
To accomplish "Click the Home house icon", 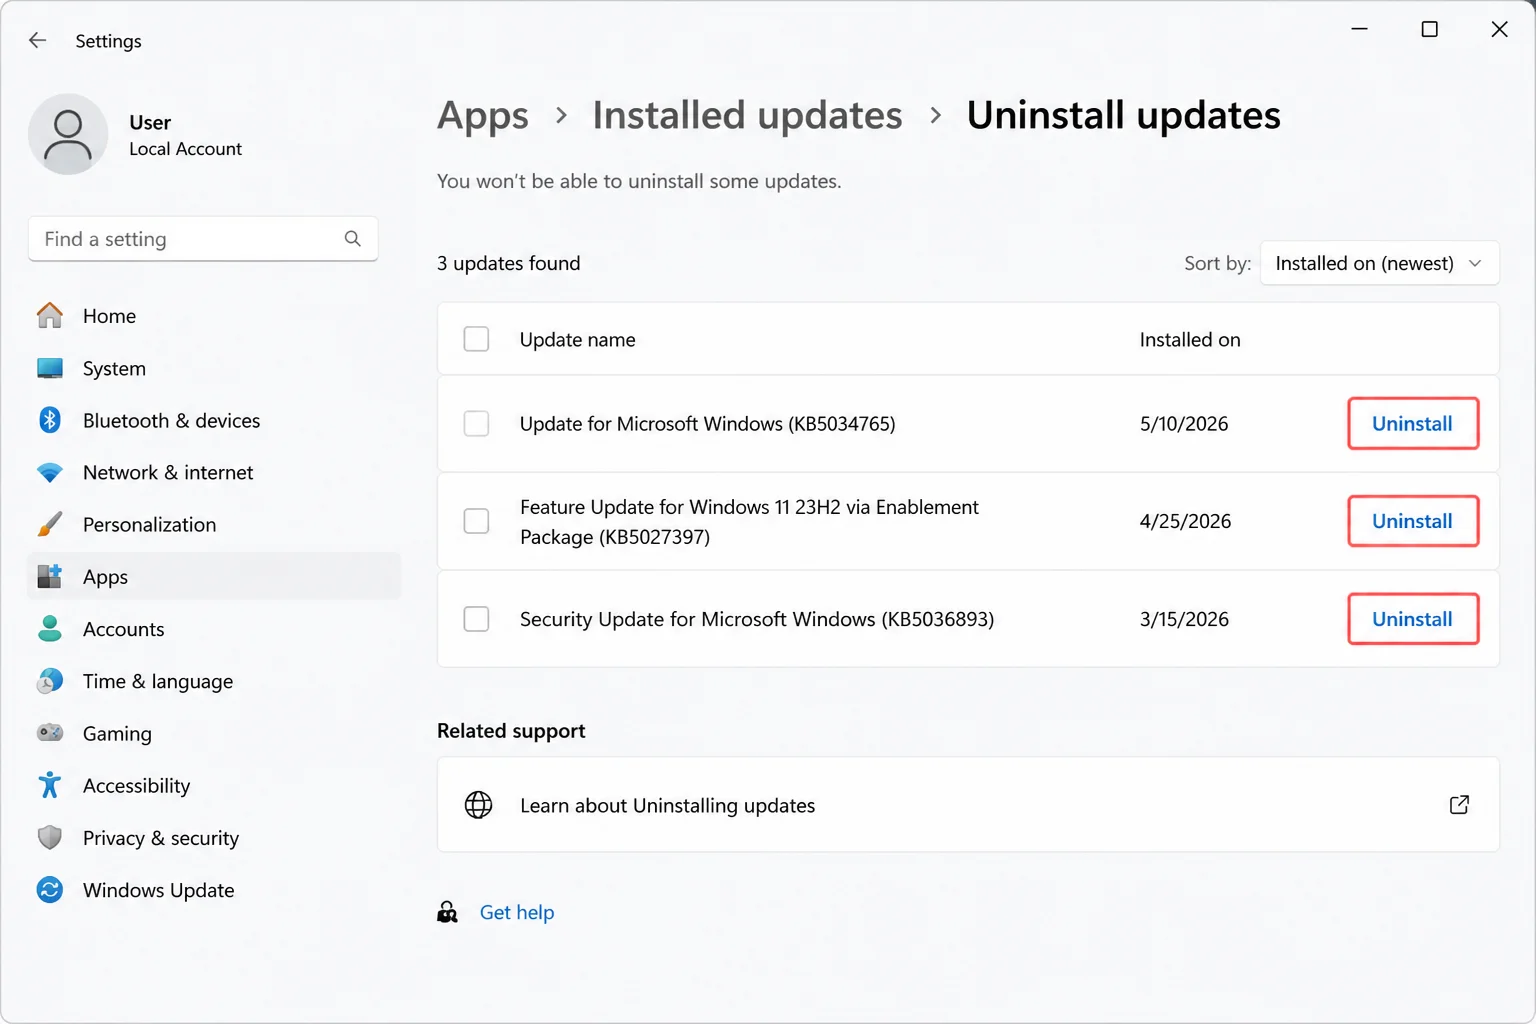I will coord(50,316).
